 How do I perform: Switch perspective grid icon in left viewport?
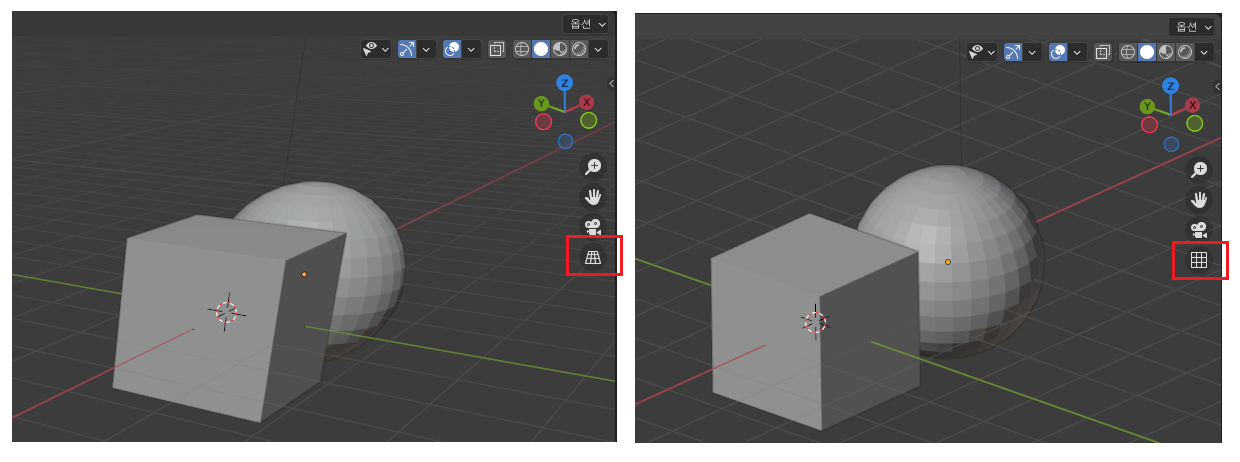pos(593,258)
